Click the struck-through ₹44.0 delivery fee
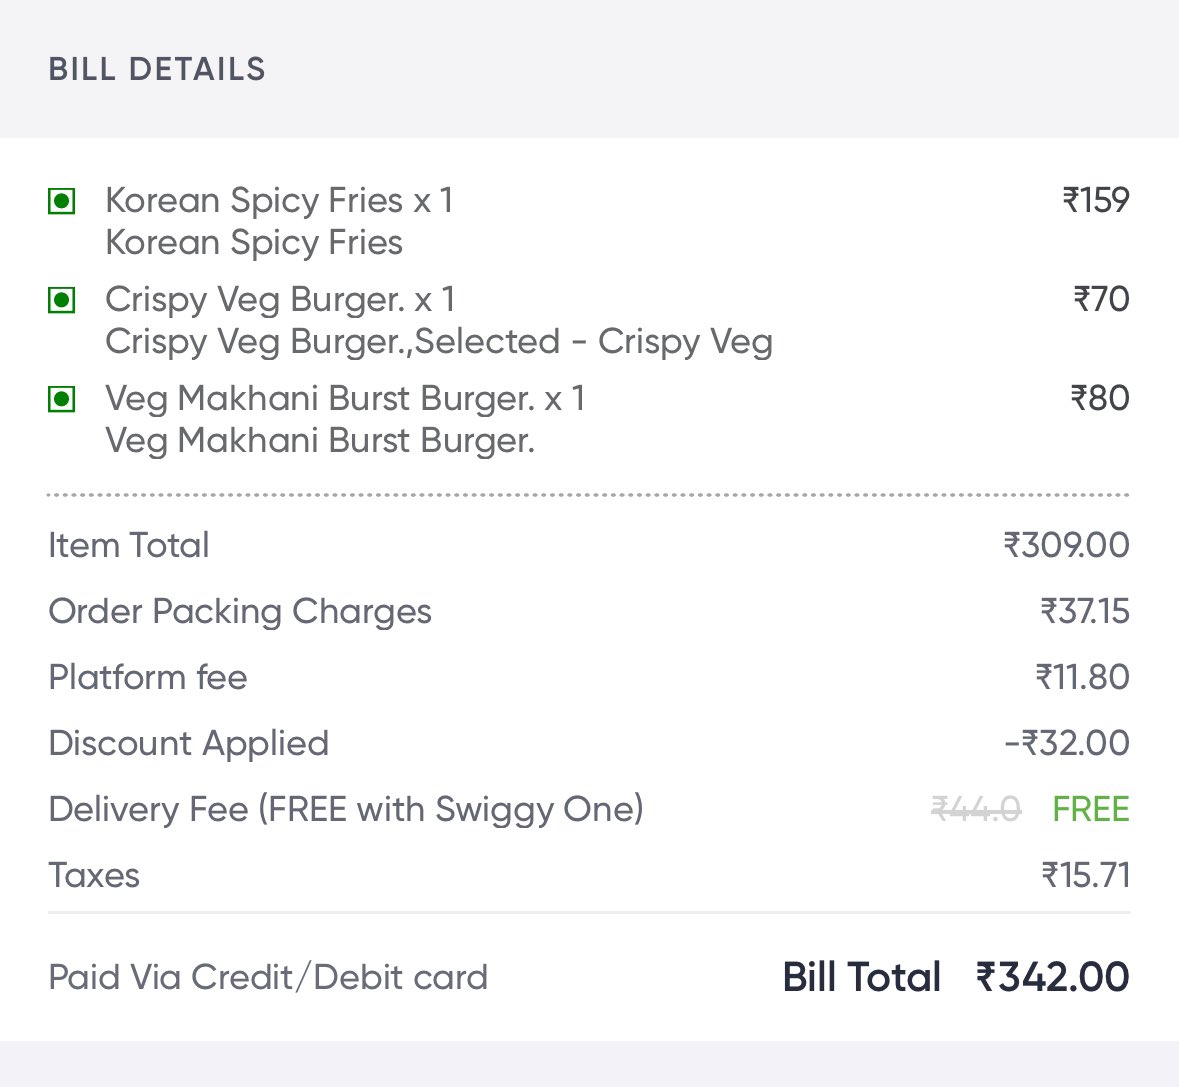This screenshot has height=1087, width=1179. coord(976,810)
